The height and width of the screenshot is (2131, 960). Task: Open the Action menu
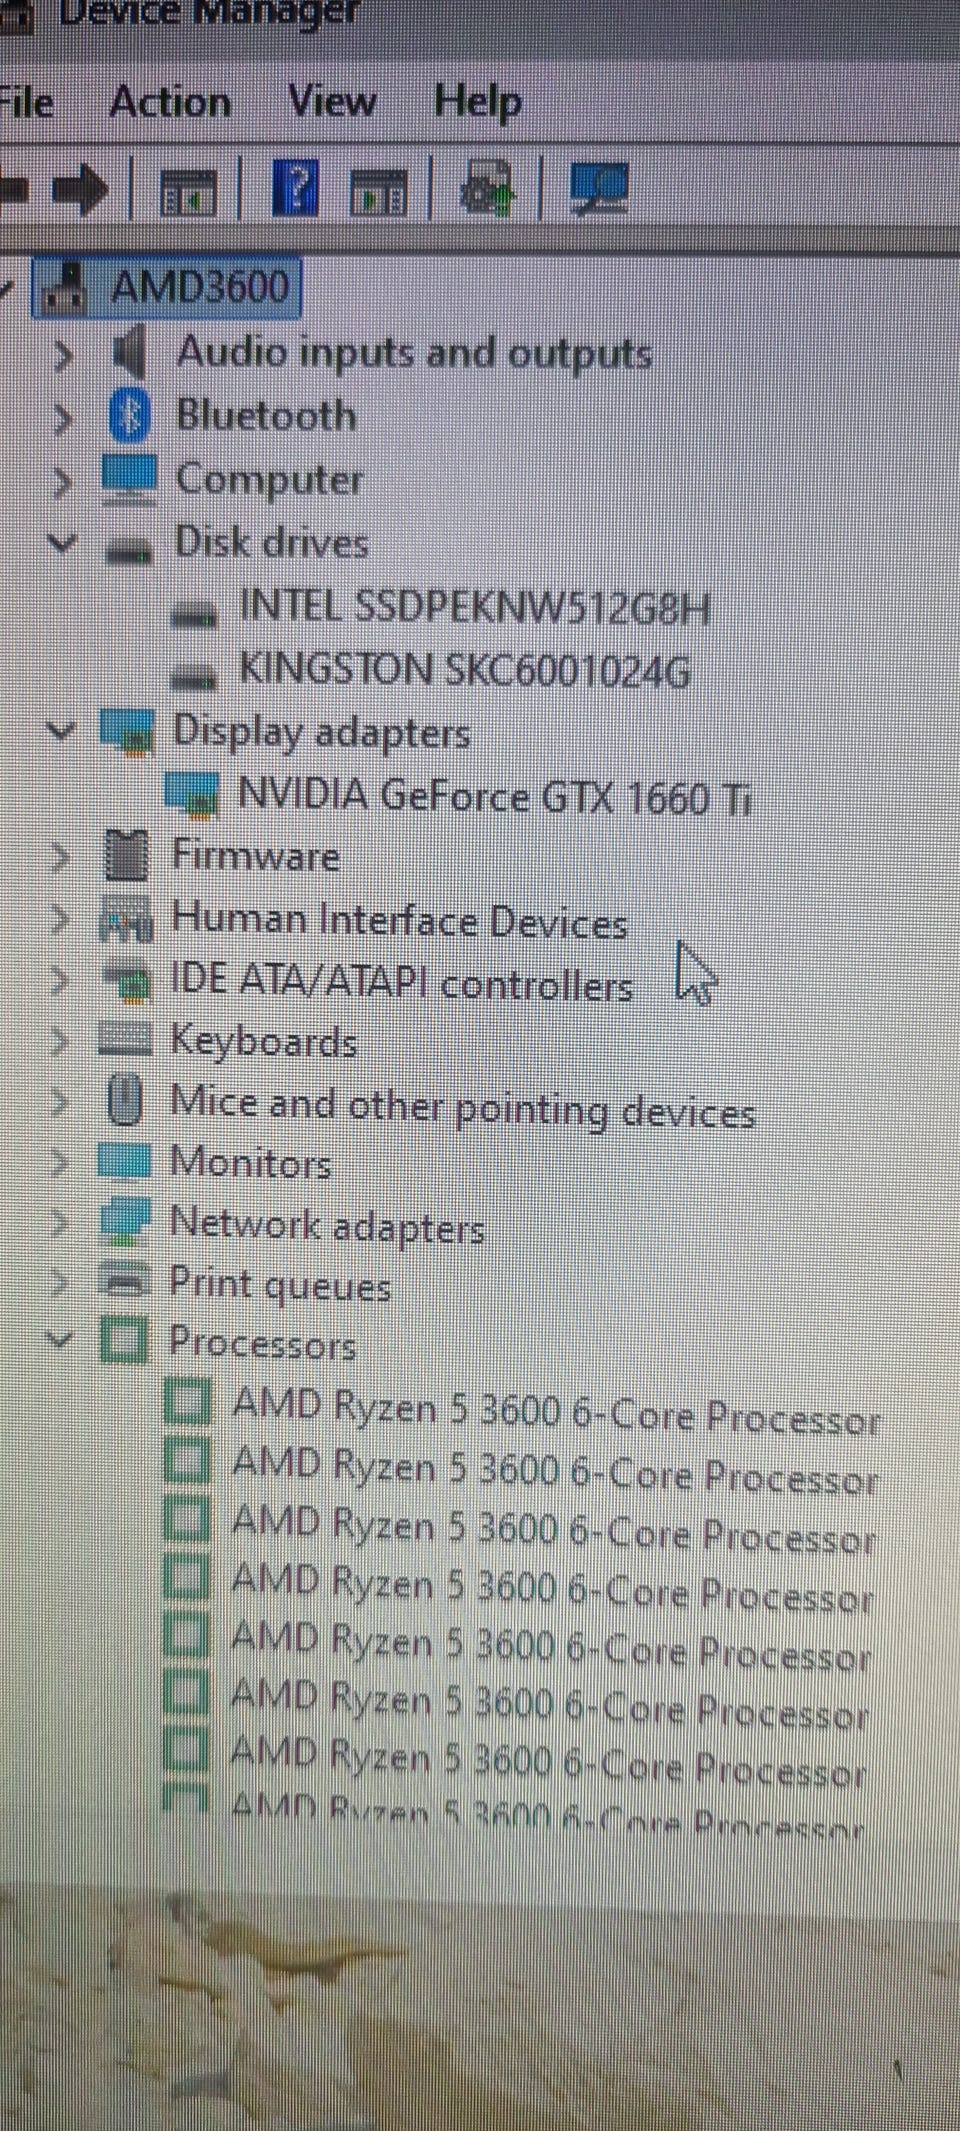(170, 102)
